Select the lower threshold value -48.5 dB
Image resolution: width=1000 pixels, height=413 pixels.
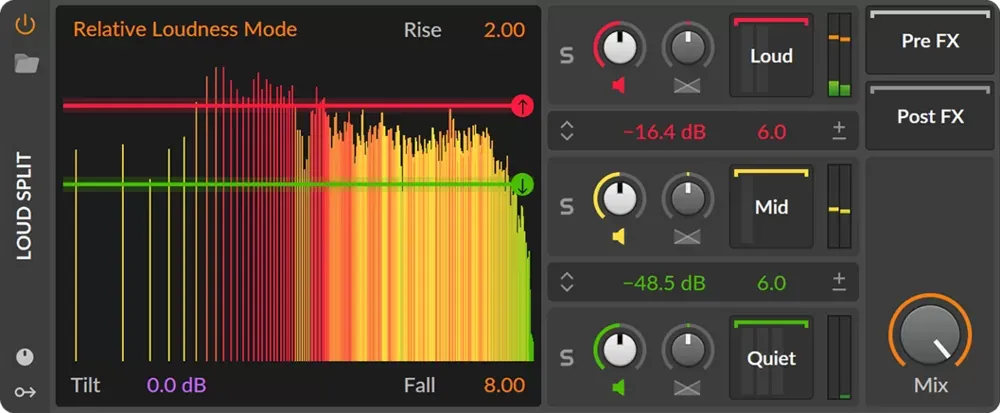(664, 284)
